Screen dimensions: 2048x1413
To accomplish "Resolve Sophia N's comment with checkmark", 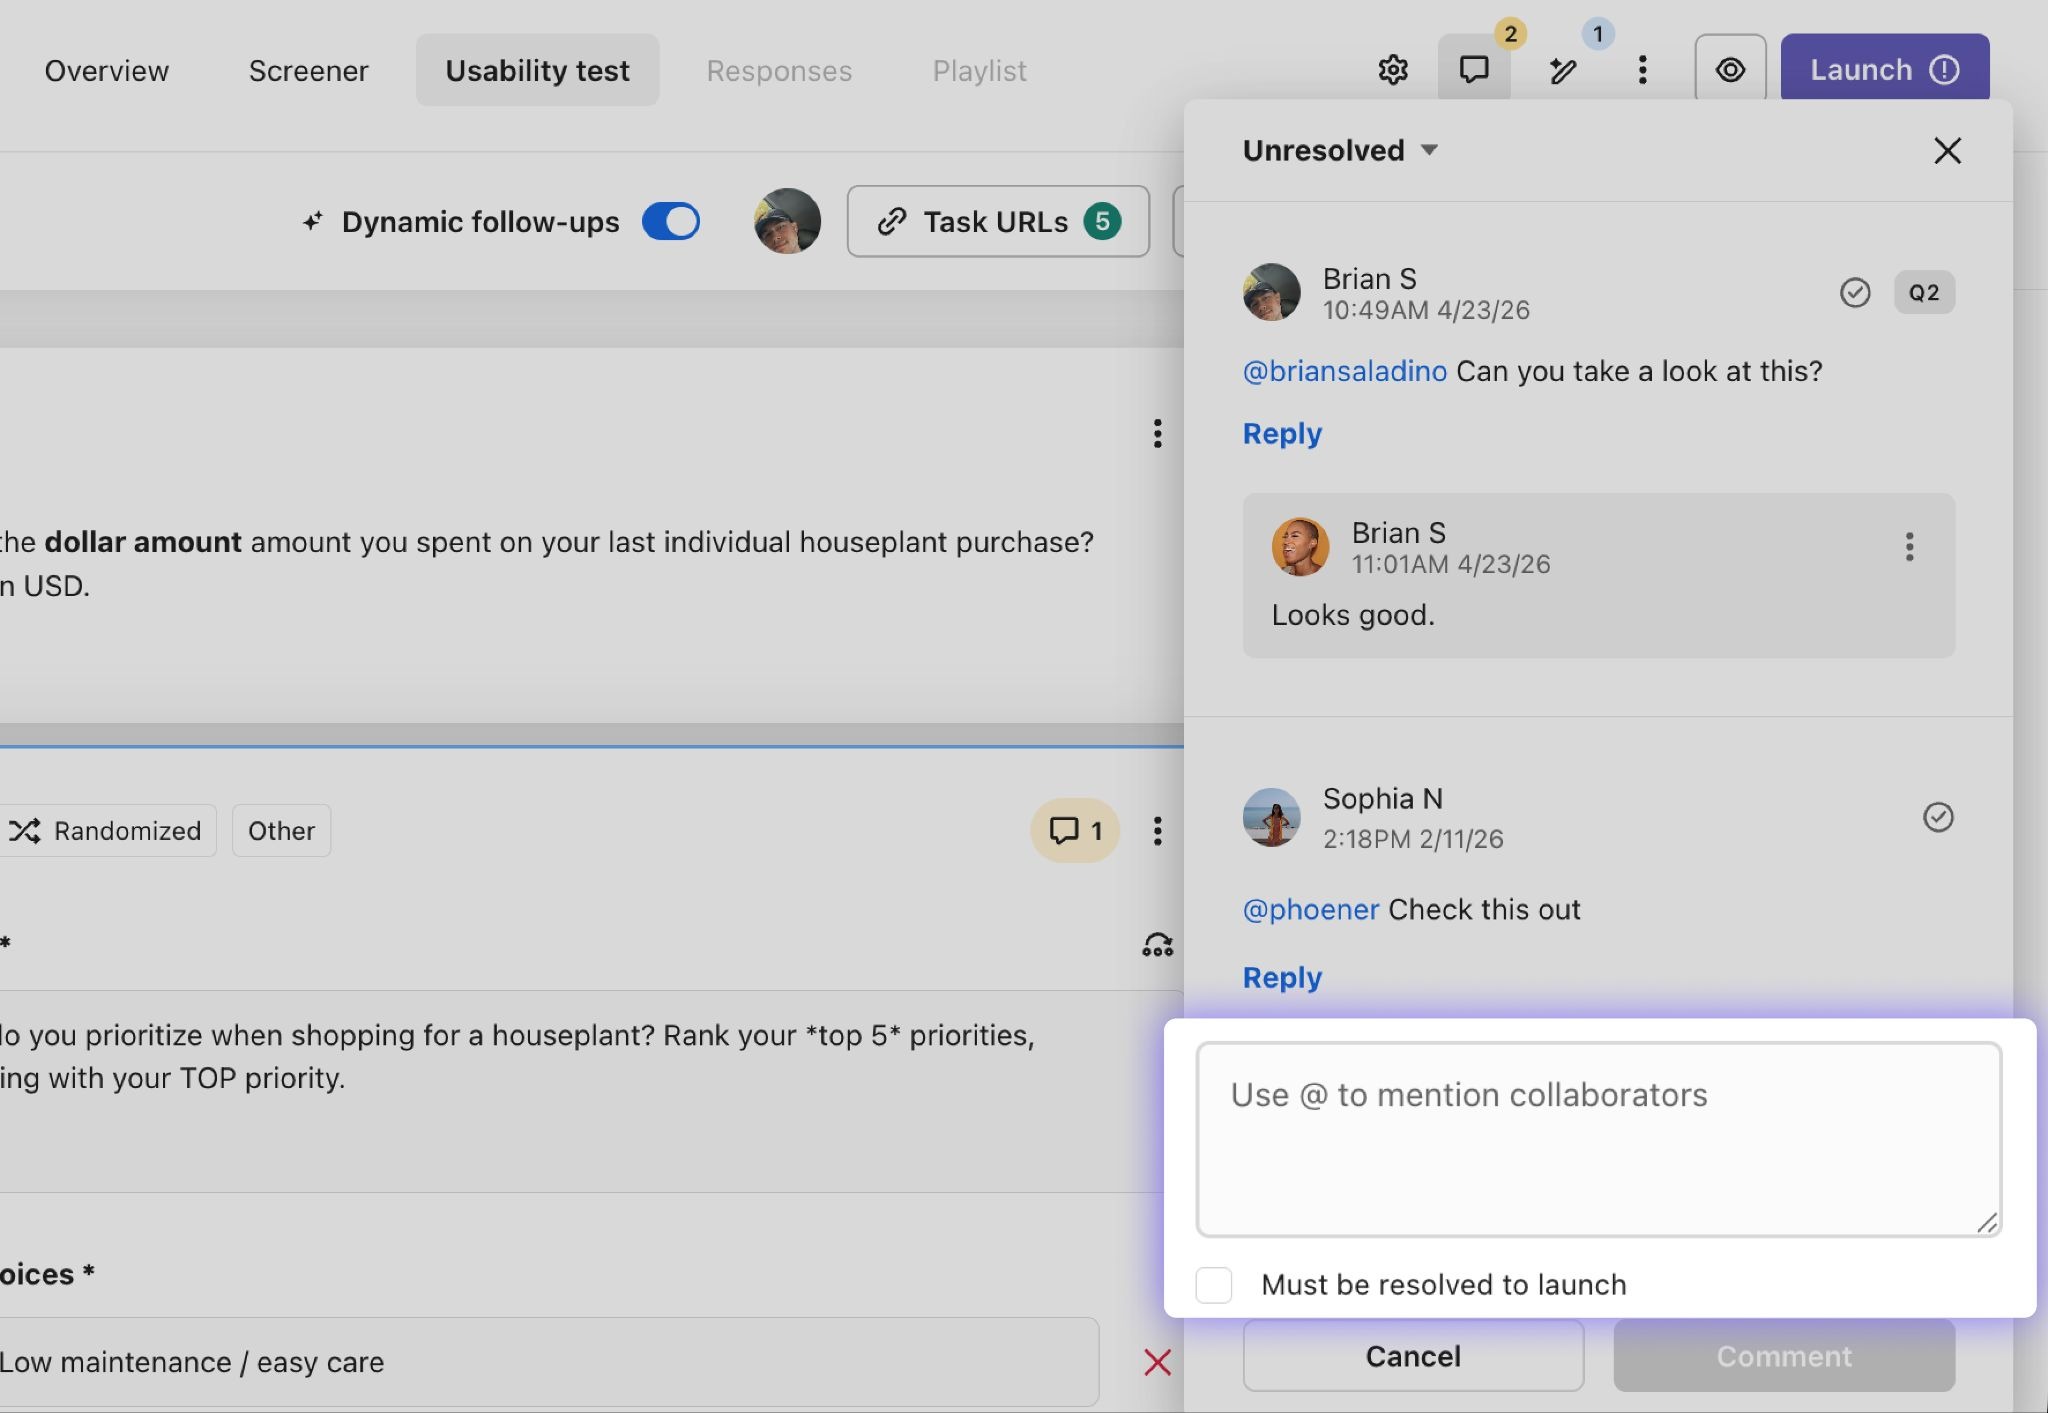I will tap(1937, 817).
